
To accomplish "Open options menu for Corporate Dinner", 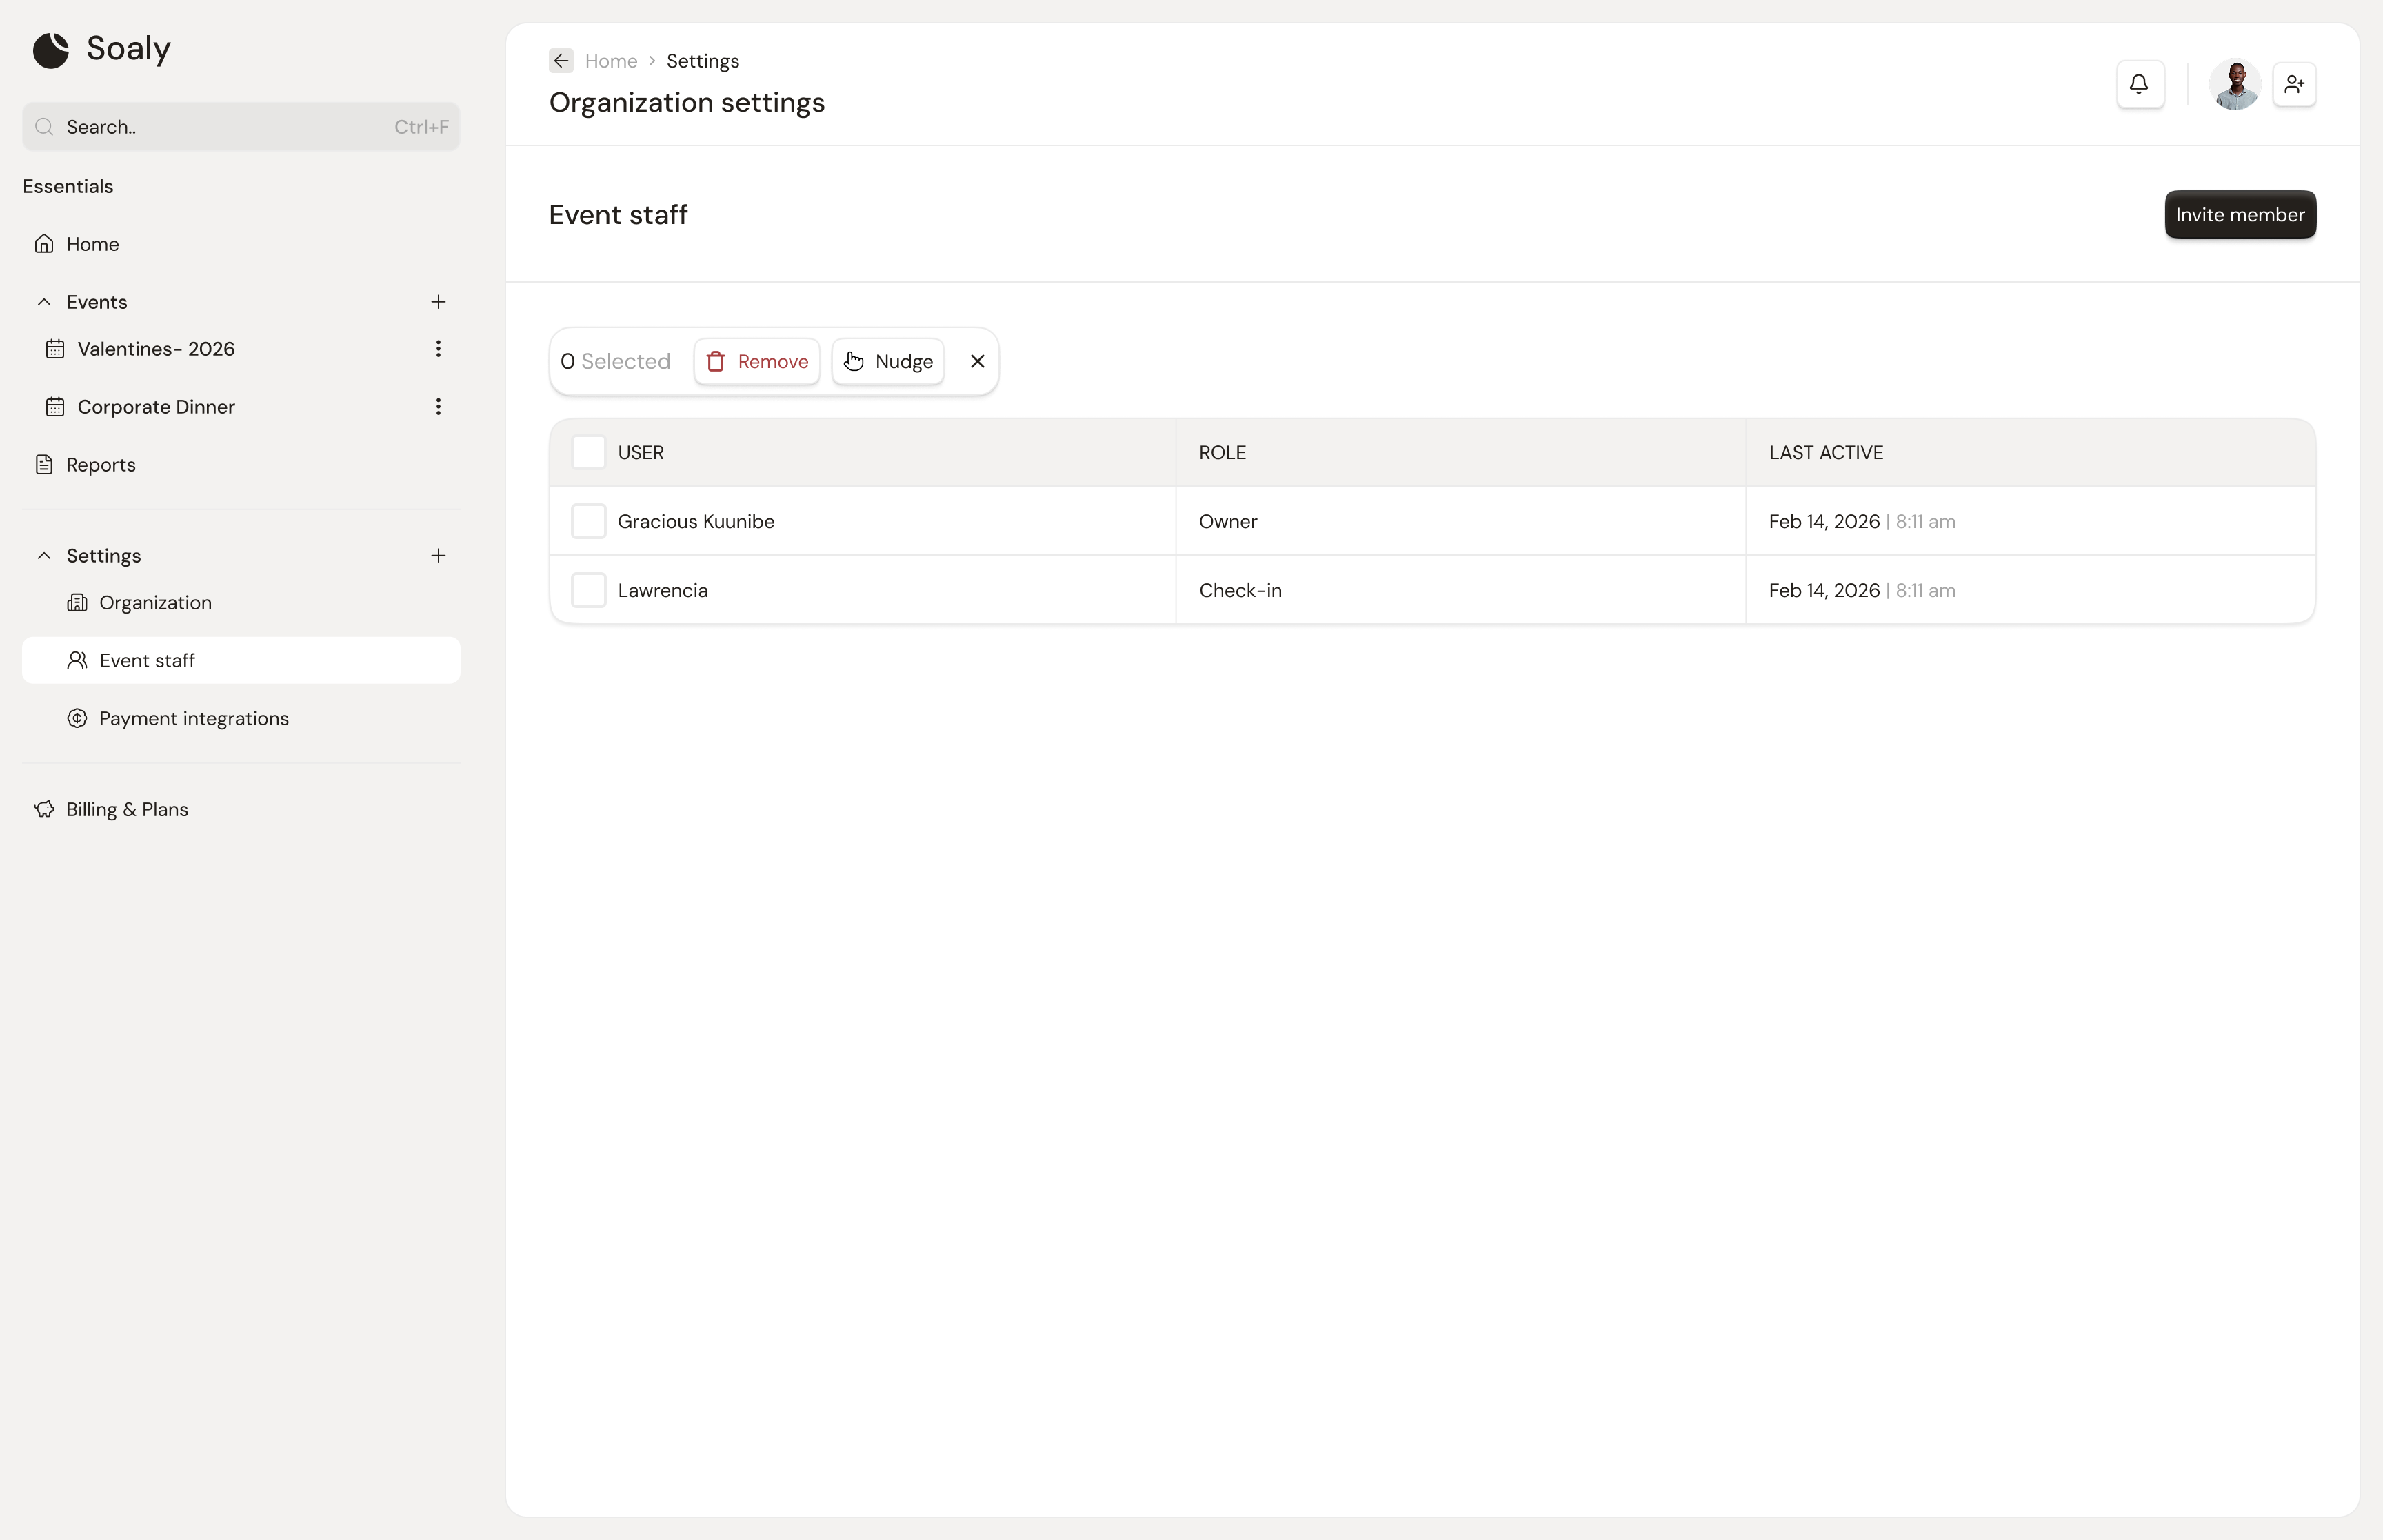I will (438, 407).
